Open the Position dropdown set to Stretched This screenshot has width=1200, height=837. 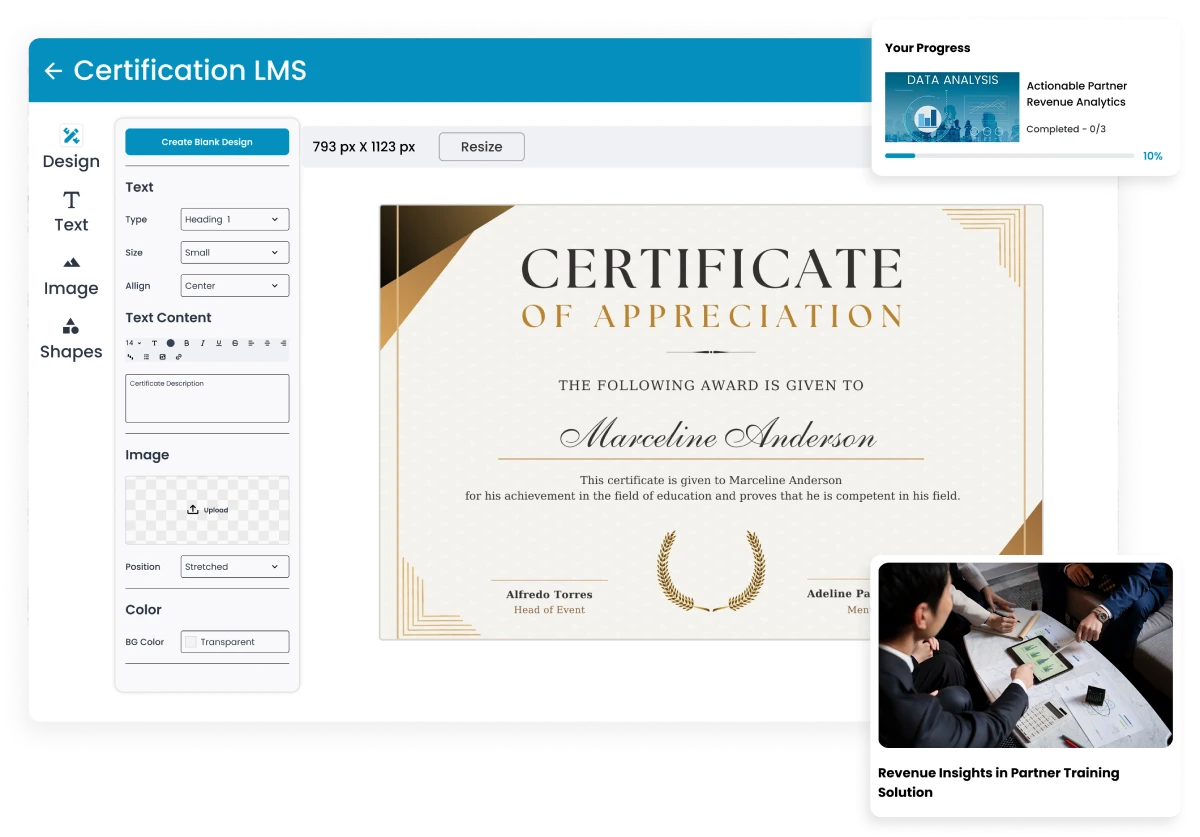(233, 566)
